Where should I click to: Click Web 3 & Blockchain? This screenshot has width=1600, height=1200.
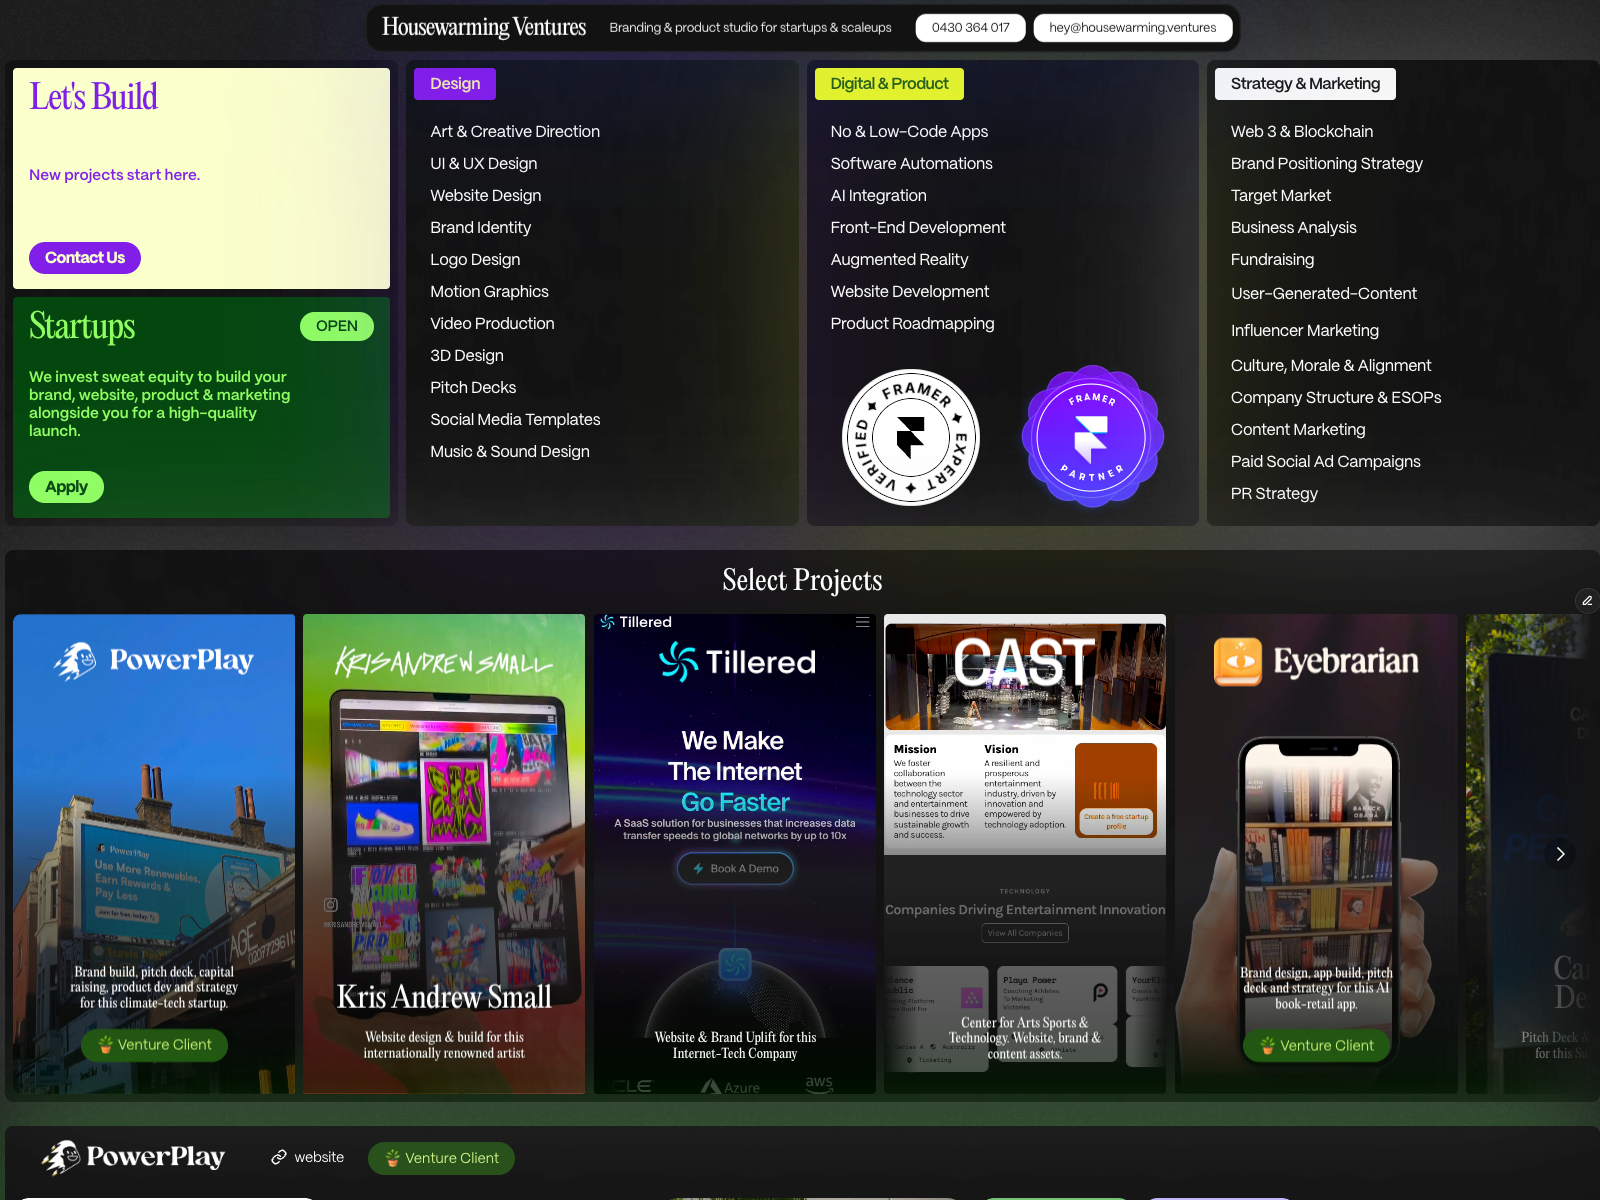[1302, 132]
